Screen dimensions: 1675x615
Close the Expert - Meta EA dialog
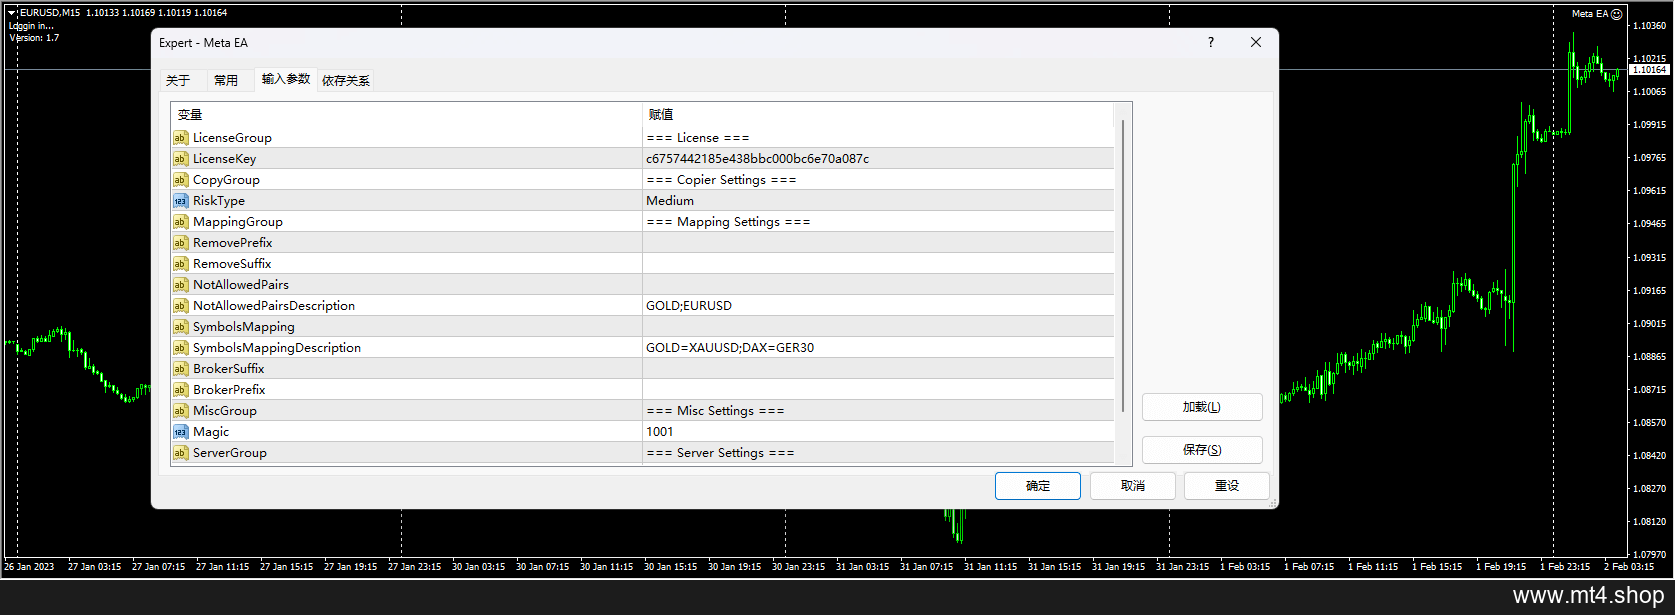(x=1256, y=42)
